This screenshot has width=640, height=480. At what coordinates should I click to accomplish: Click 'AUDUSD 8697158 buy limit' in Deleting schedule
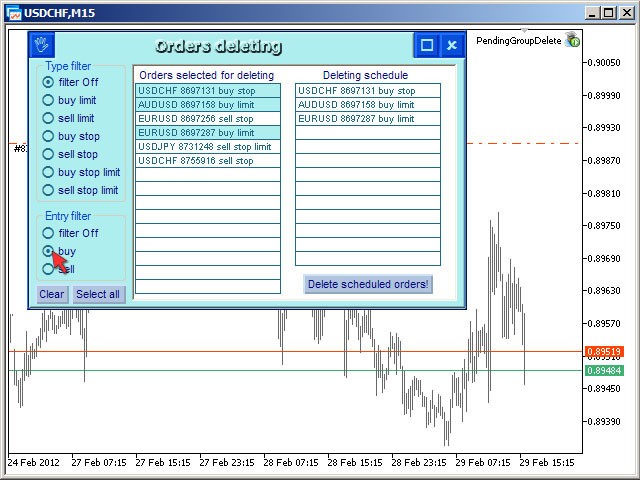[368, 104]
